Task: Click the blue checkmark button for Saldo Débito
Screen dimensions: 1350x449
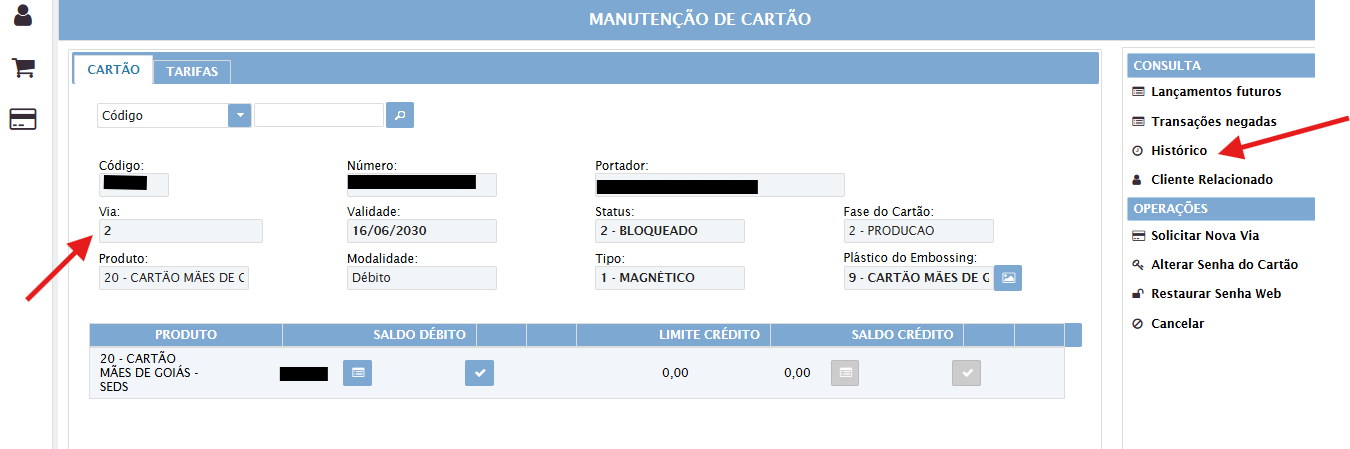Action: point(480,373)
